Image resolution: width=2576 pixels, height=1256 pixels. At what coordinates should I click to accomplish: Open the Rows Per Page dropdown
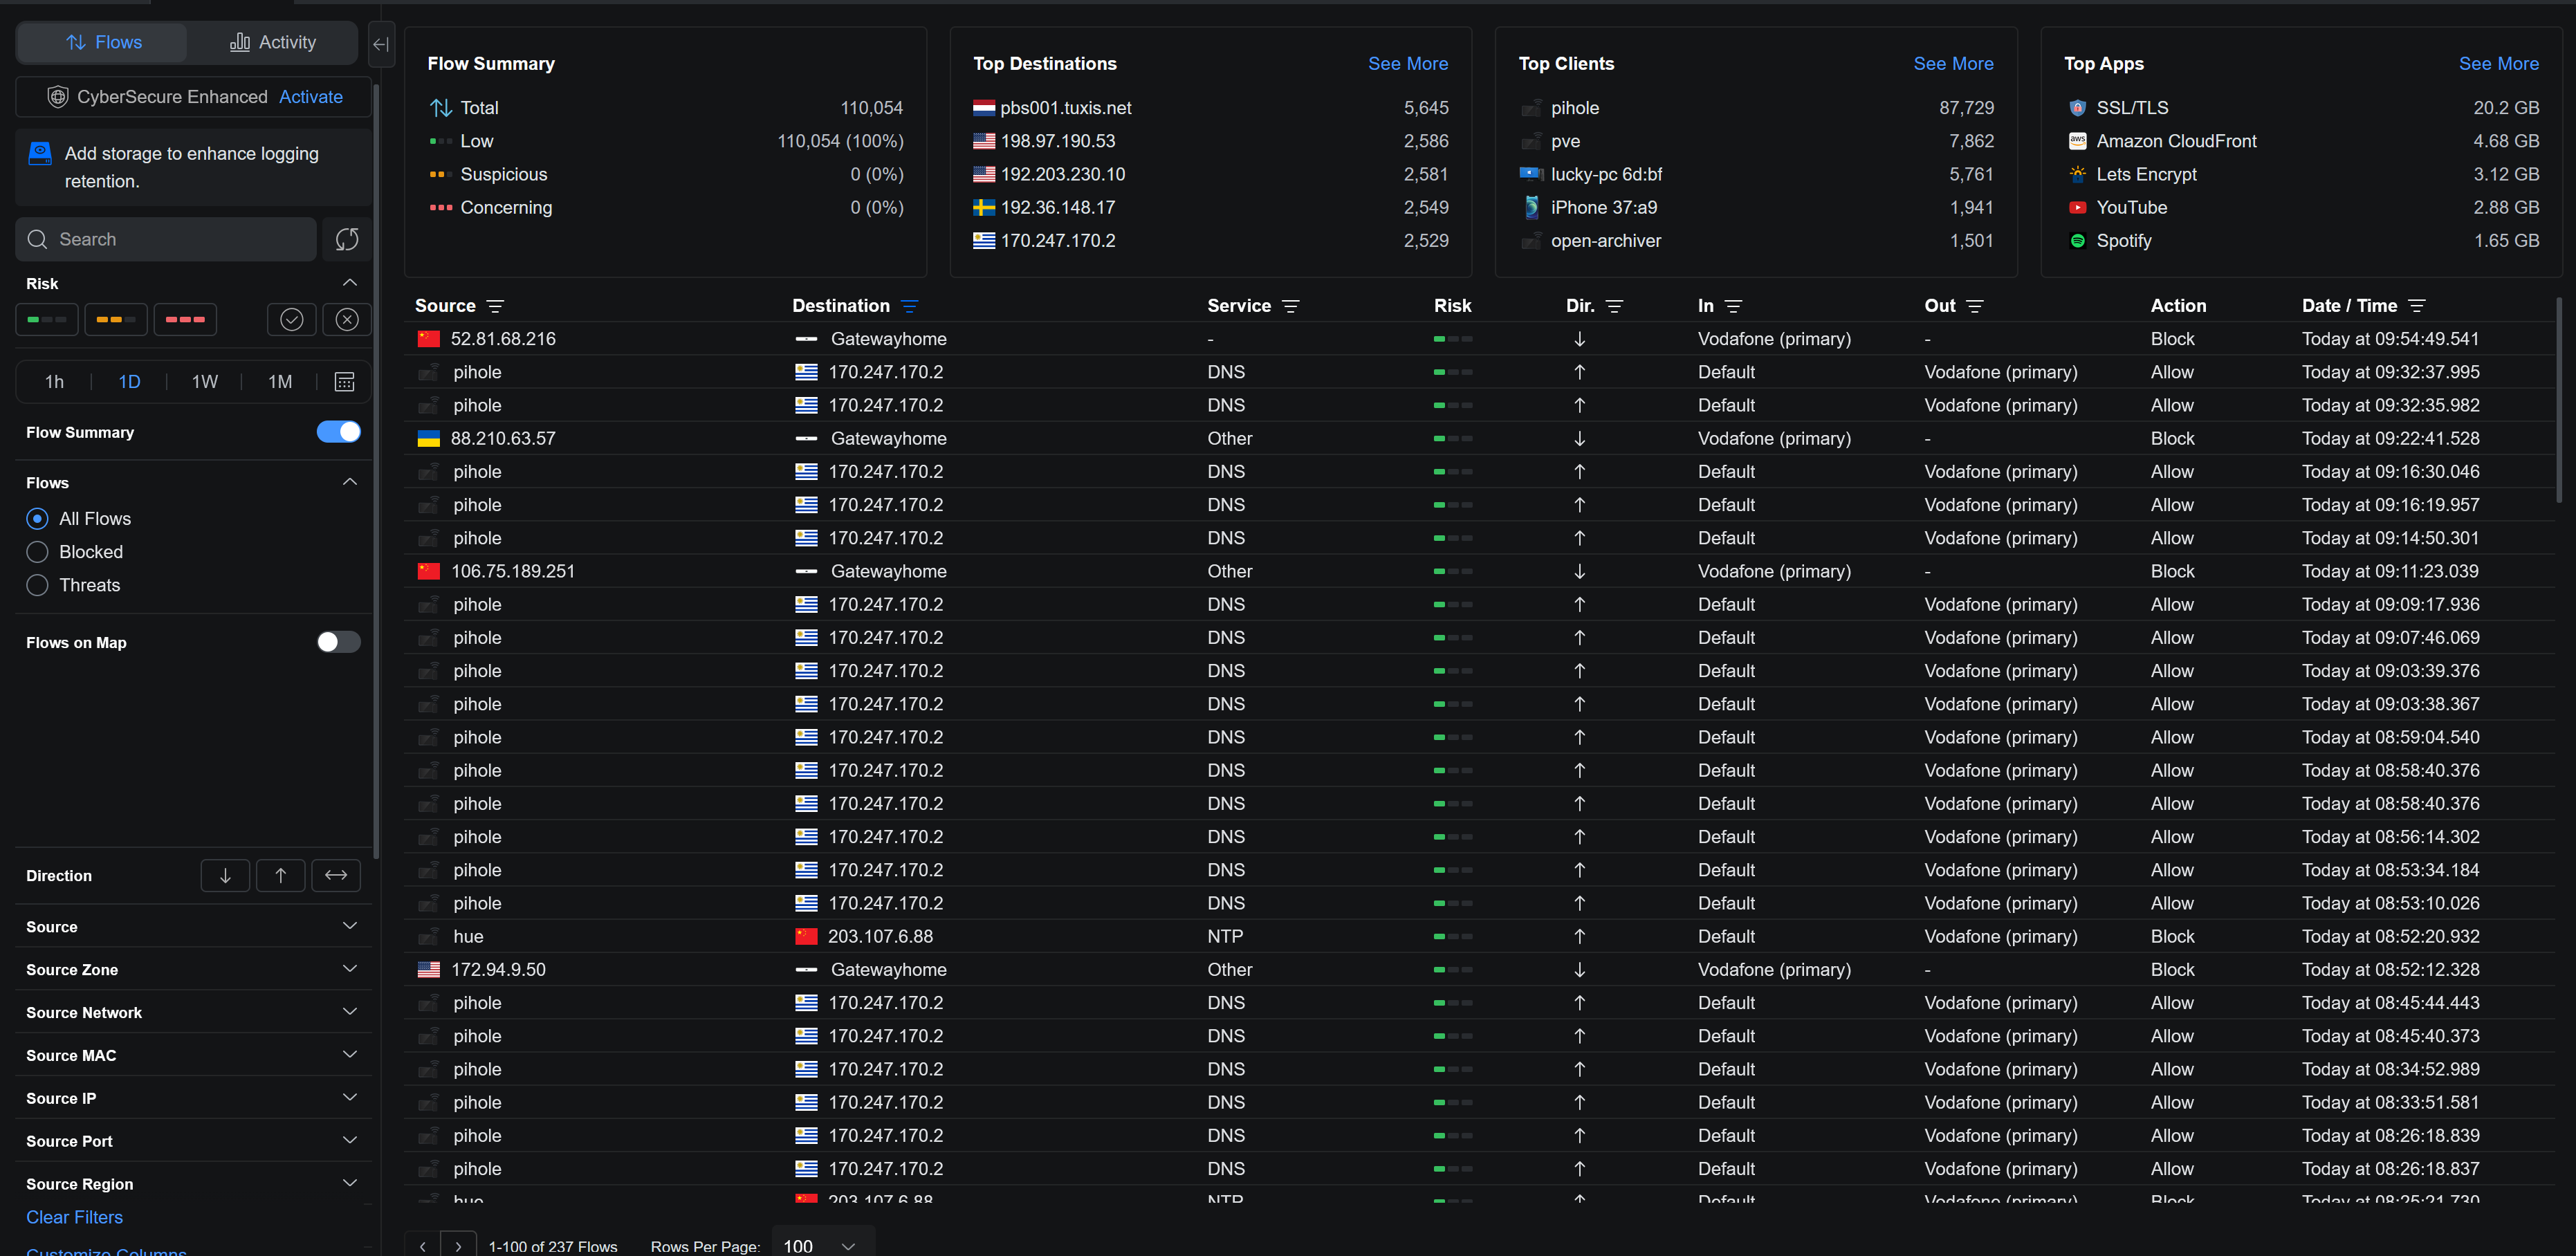click(x=822, y=1245)
